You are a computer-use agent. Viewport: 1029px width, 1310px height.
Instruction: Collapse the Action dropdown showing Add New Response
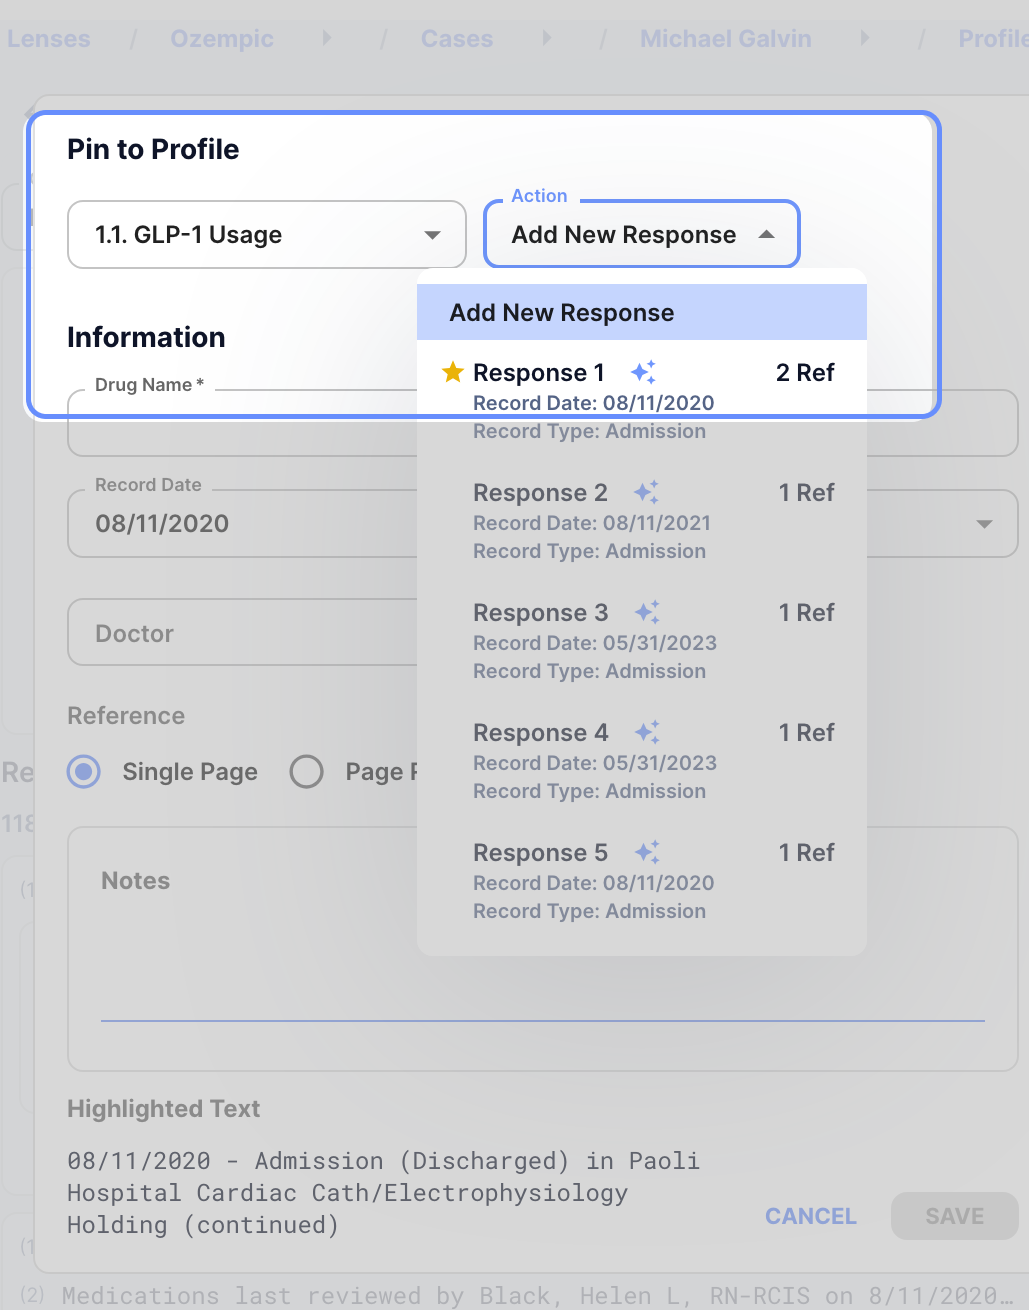click(x=642, y=235)
